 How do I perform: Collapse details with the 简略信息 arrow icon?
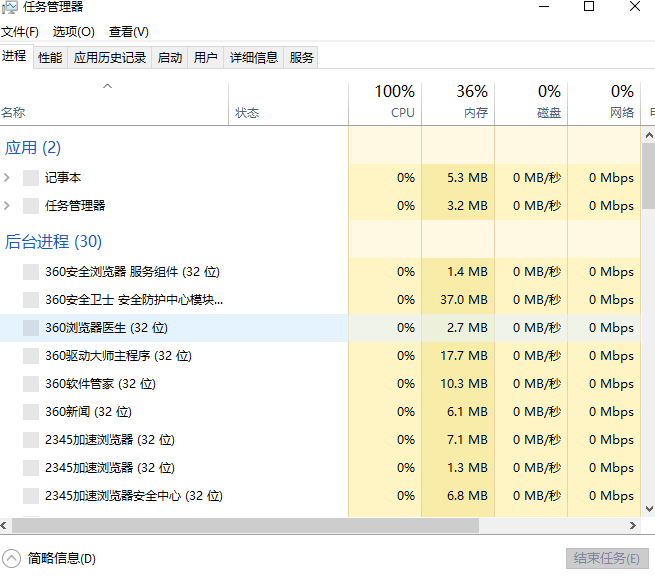11,558
